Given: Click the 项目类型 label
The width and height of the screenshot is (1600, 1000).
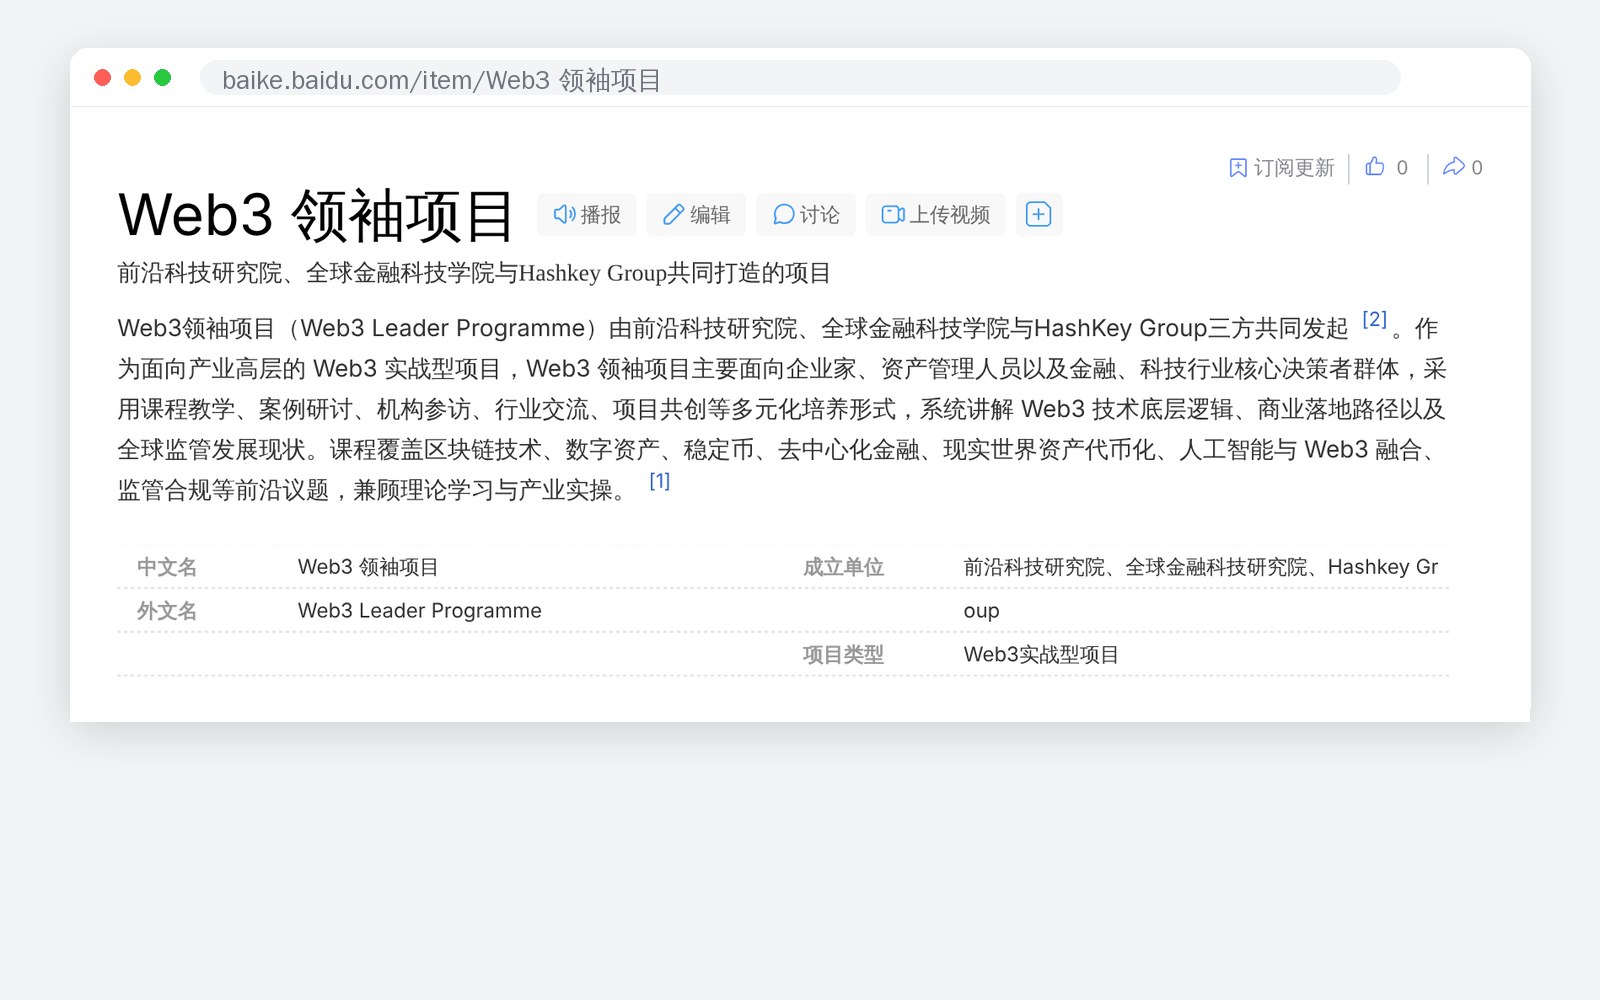Looking at the screenshot, I should click(x=843, y=655).
